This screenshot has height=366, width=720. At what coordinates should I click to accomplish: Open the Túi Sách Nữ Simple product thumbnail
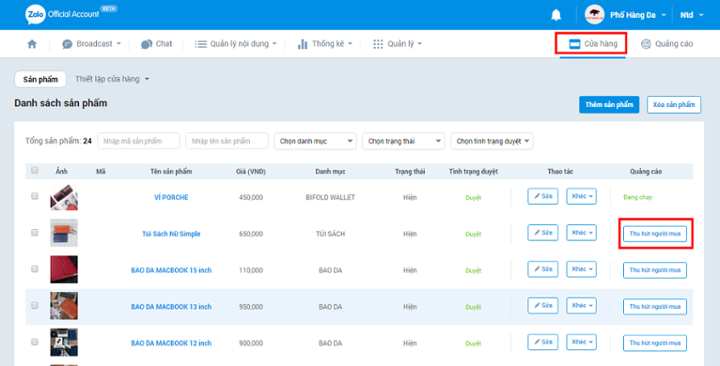tap(64, 233)
